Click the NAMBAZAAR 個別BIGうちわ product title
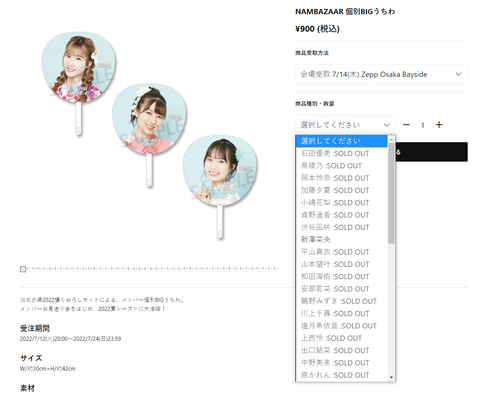Image resolution: width=480 pixels, height=393 pixels. pyautogui.click(x=345, y=12)
